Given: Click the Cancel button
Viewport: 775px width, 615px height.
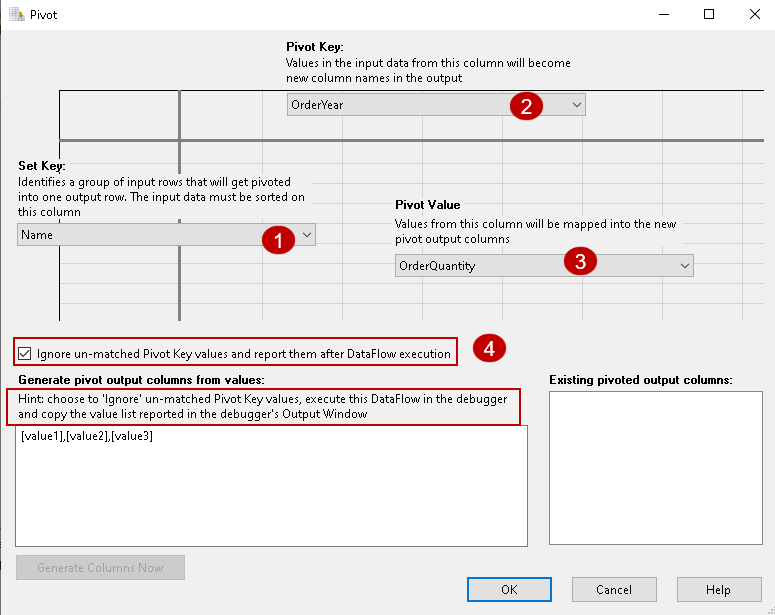Looking at the screenshot, I should click(614, 590).
